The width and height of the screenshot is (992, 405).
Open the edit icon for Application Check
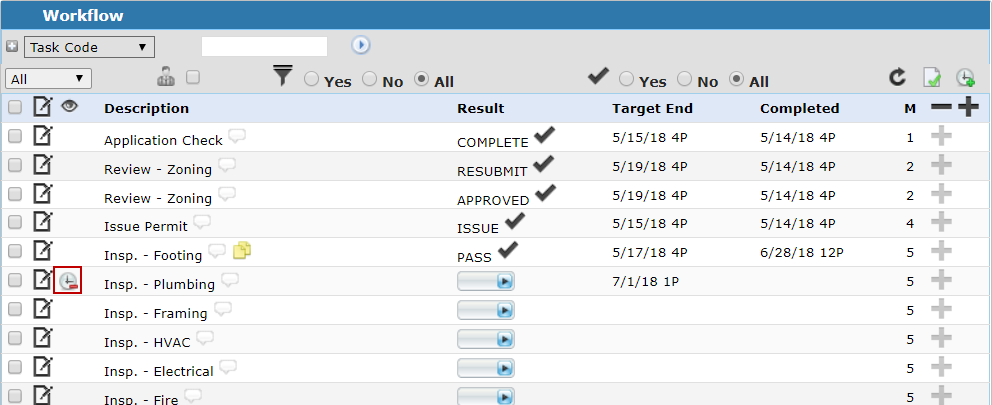pos(43,135)
